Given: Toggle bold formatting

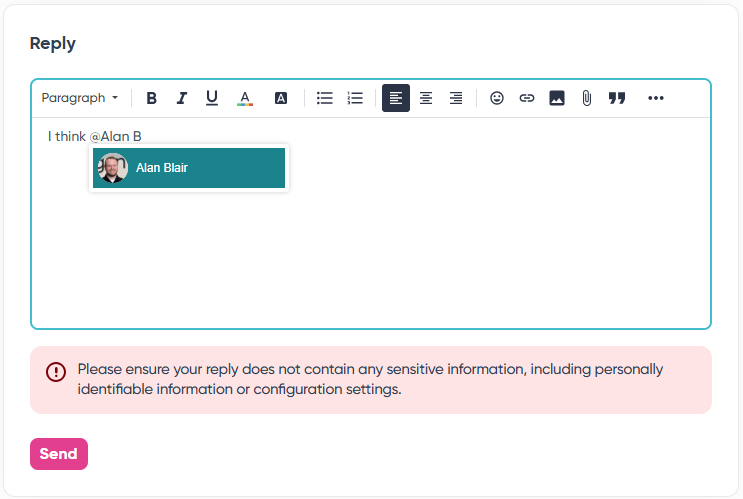Looking at the screenshot, I should [152, 98].
